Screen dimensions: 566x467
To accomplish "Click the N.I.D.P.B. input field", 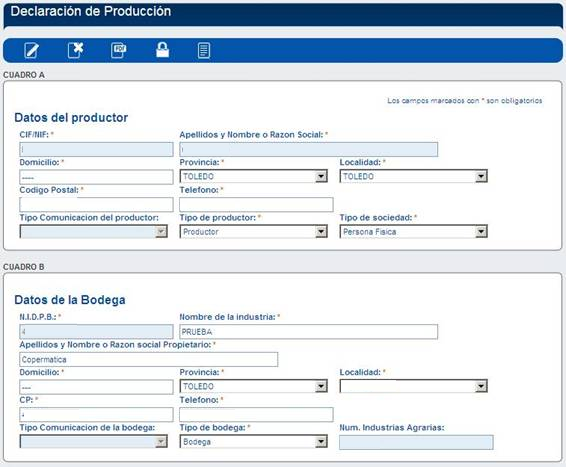I will coord(96,331).
